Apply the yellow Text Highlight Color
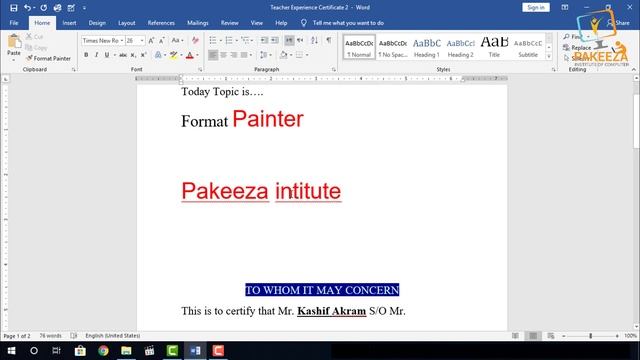Viewport: 640px width, 360px height. (173, 55)
